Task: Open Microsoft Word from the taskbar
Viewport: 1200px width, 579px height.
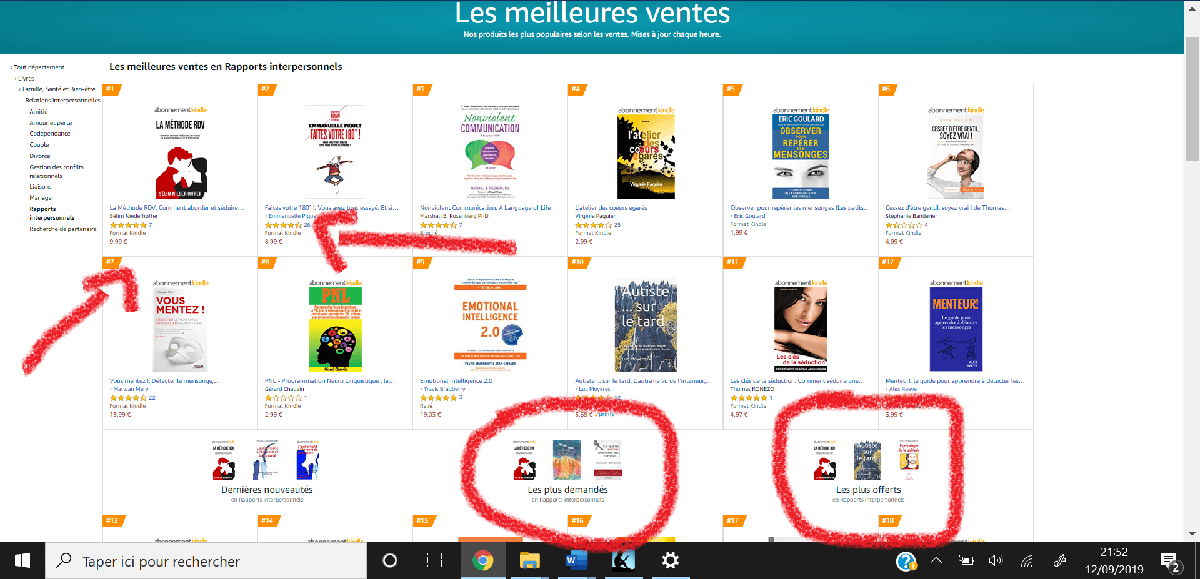Action: pyautogui.click(x=577, y=560)
